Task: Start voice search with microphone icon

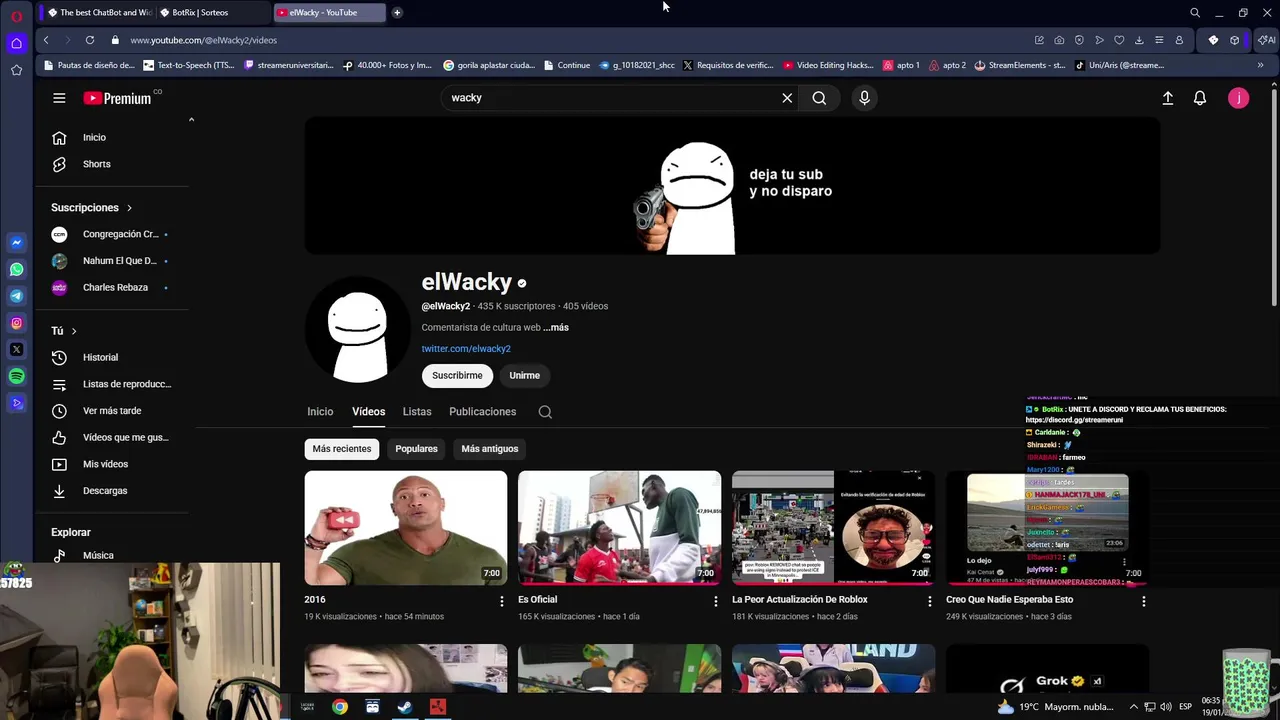Action: click(x=864, y=98)
